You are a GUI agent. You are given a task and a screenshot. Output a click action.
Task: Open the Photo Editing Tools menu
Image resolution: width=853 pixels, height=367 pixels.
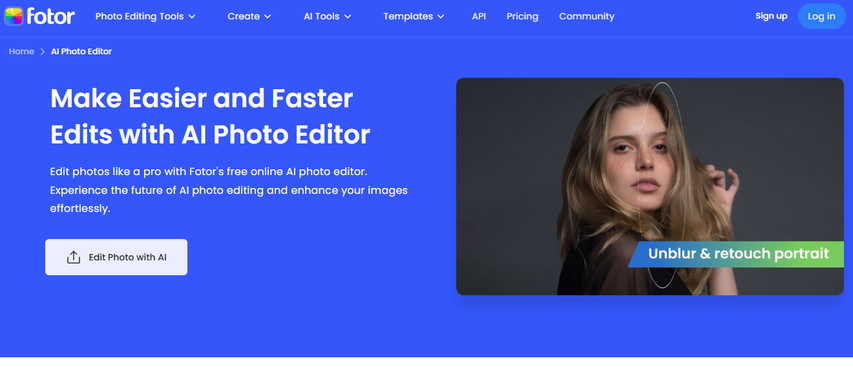(139, 16)
